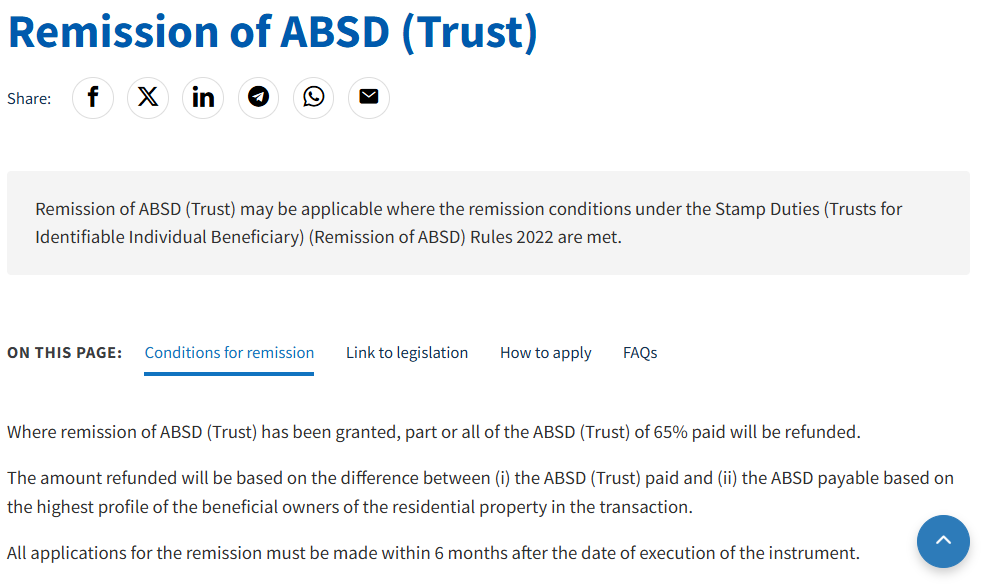This screenshot has height=587, width=991.
Task: Go to the How to apply section
Action: pyautogui.click(x=545, y=353)
